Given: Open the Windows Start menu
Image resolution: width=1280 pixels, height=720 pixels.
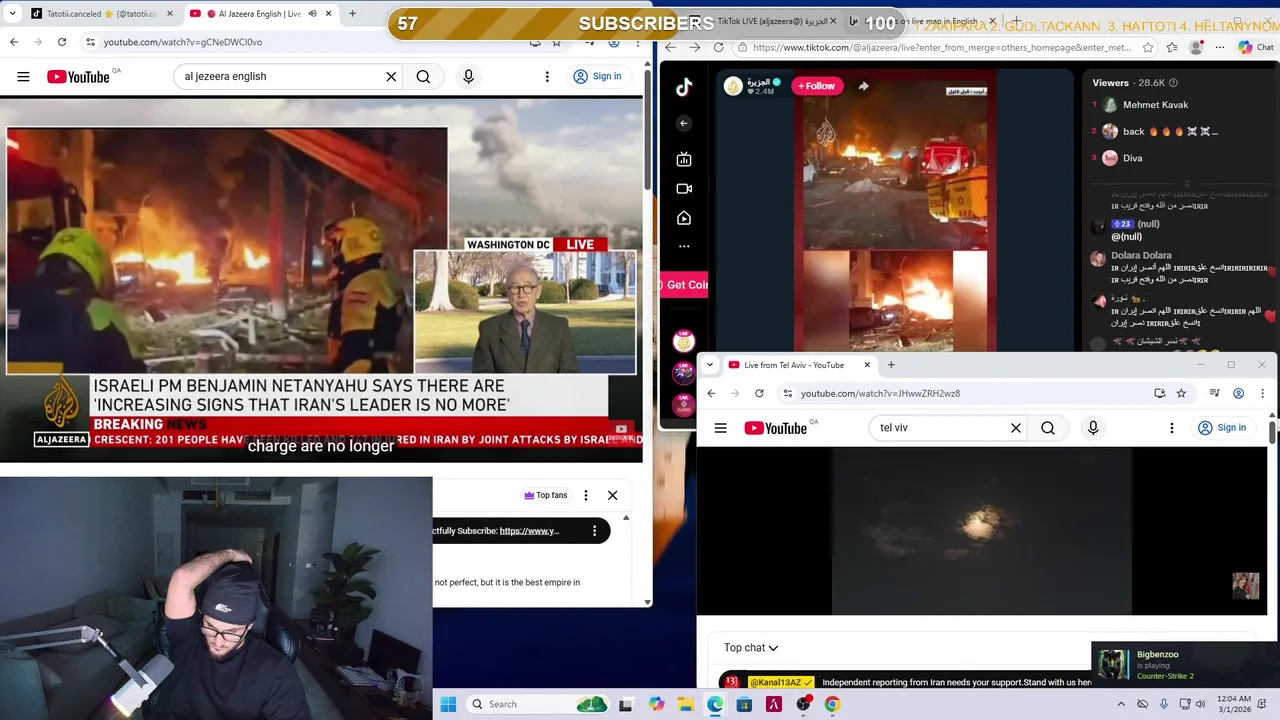Looking at the screenshot, I should [448, 704].
